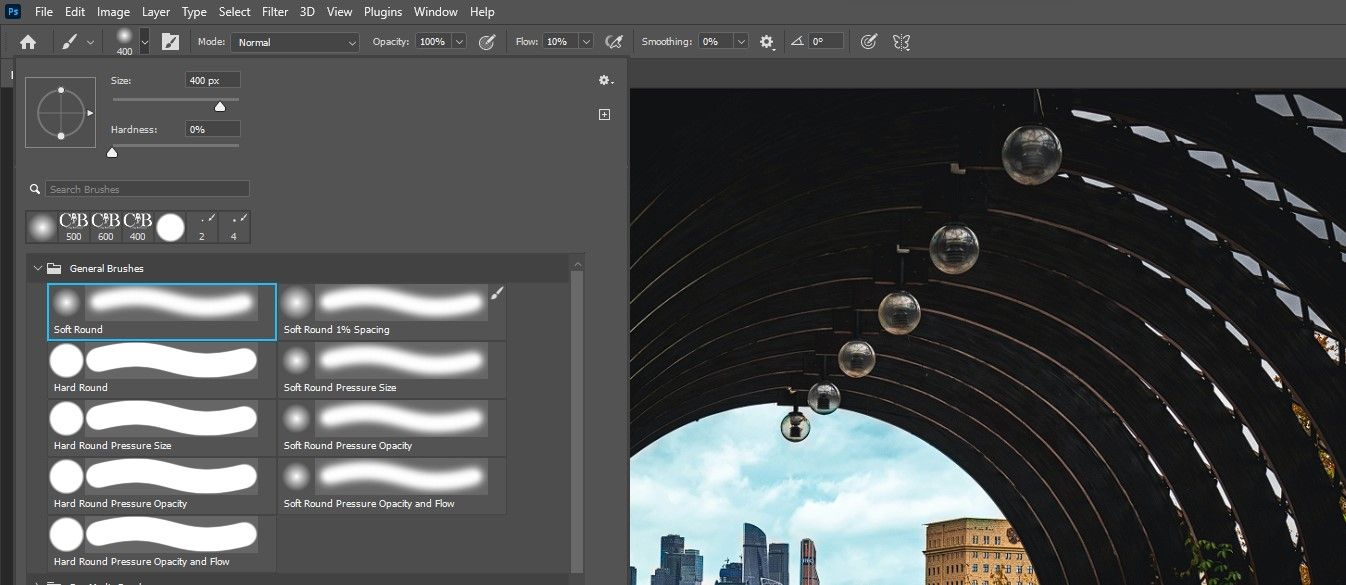This screenshot has height=585, width=1346.
Task: Toggle pressure for opacity button
Action: tap(487, 42)
